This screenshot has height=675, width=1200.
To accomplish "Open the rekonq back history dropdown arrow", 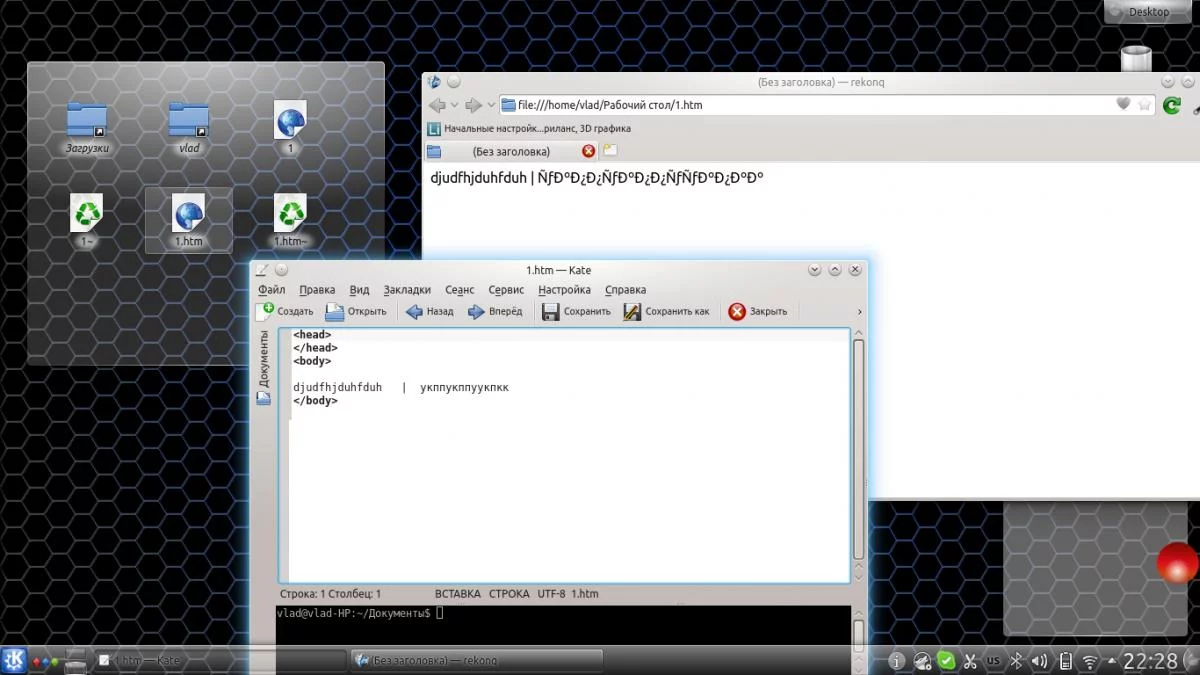I will (455, 105).
